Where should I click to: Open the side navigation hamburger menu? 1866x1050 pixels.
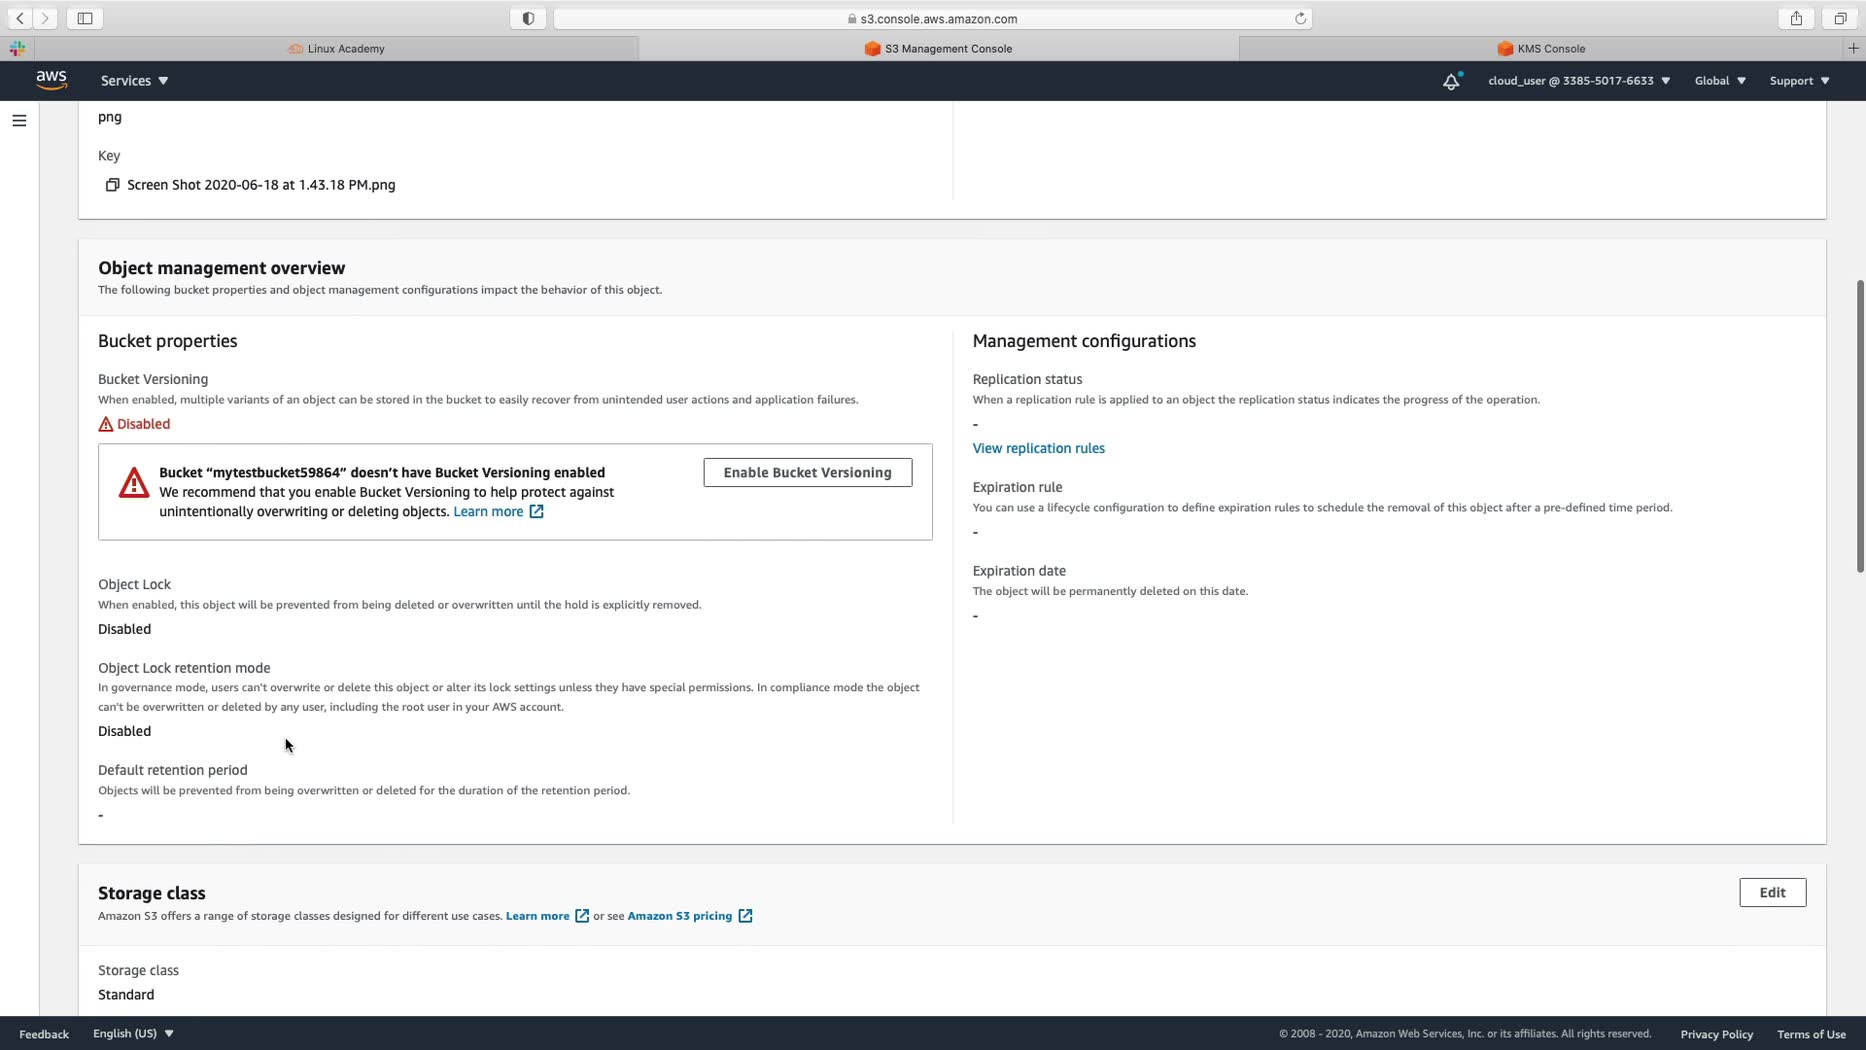pyautogui.click(x=19, y=121)
